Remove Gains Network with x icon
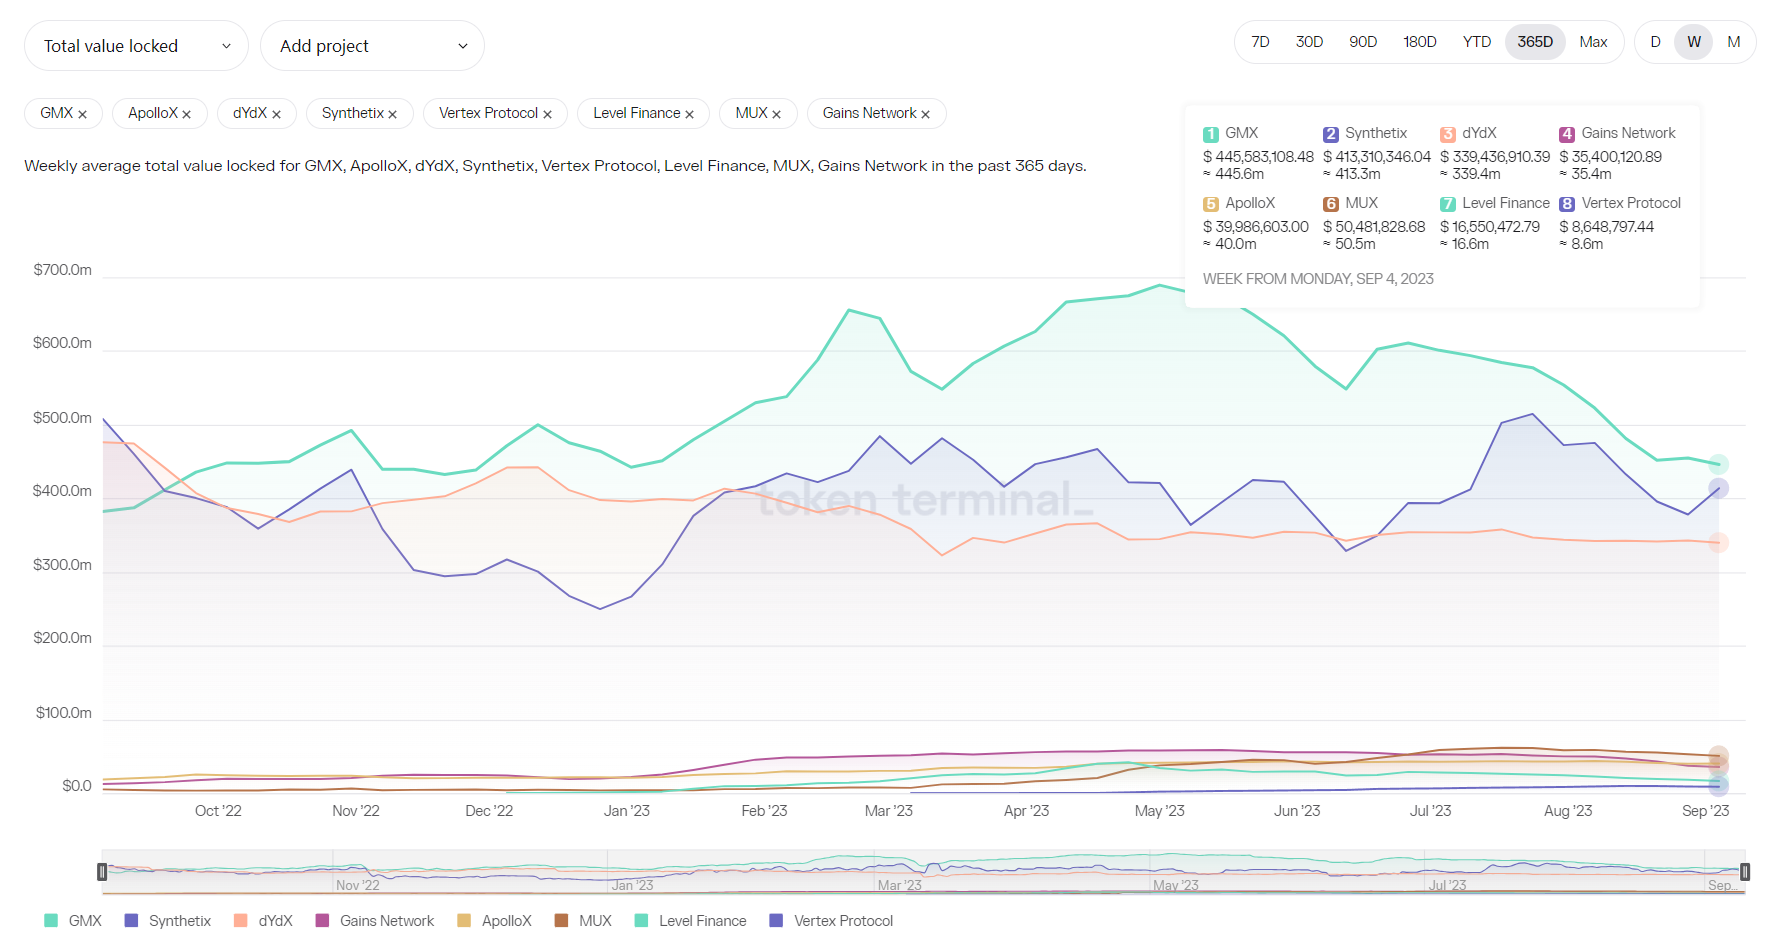 click(x=925, y=115)
